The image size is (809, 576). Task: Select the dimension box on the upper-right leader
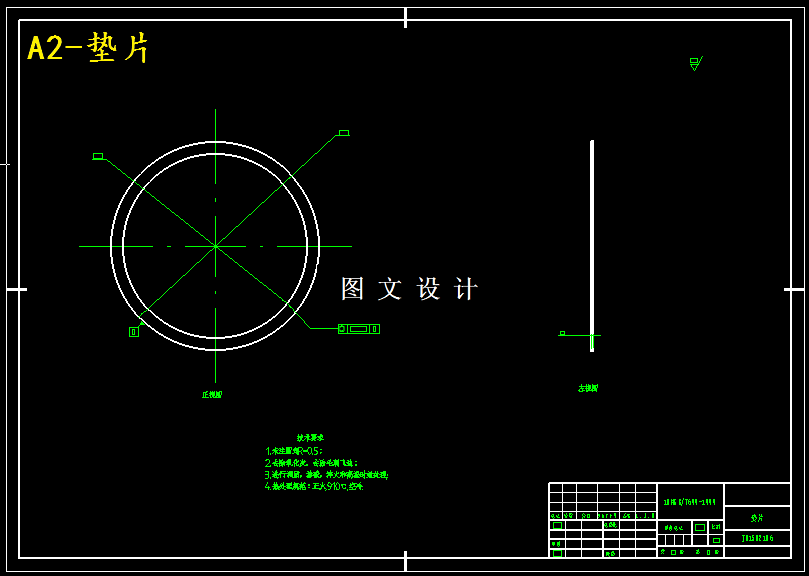[x=344, y=133]
